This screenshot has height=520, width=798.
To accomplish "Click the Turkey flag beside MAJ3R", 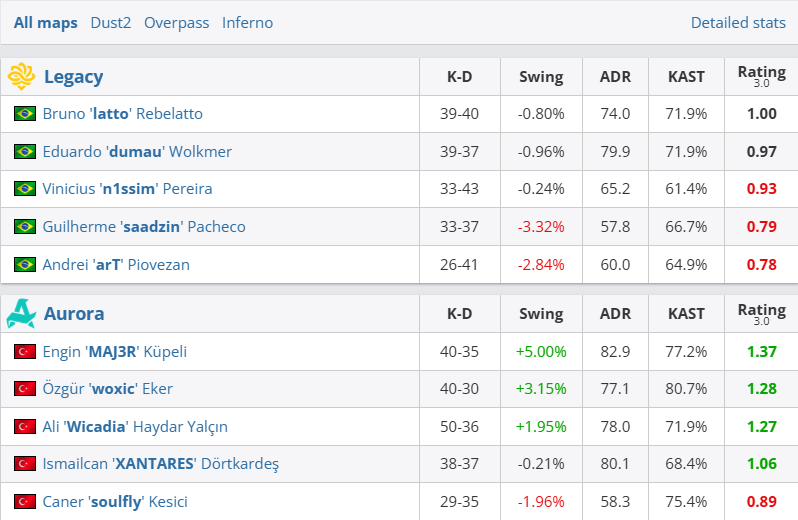I will [25, 352].
